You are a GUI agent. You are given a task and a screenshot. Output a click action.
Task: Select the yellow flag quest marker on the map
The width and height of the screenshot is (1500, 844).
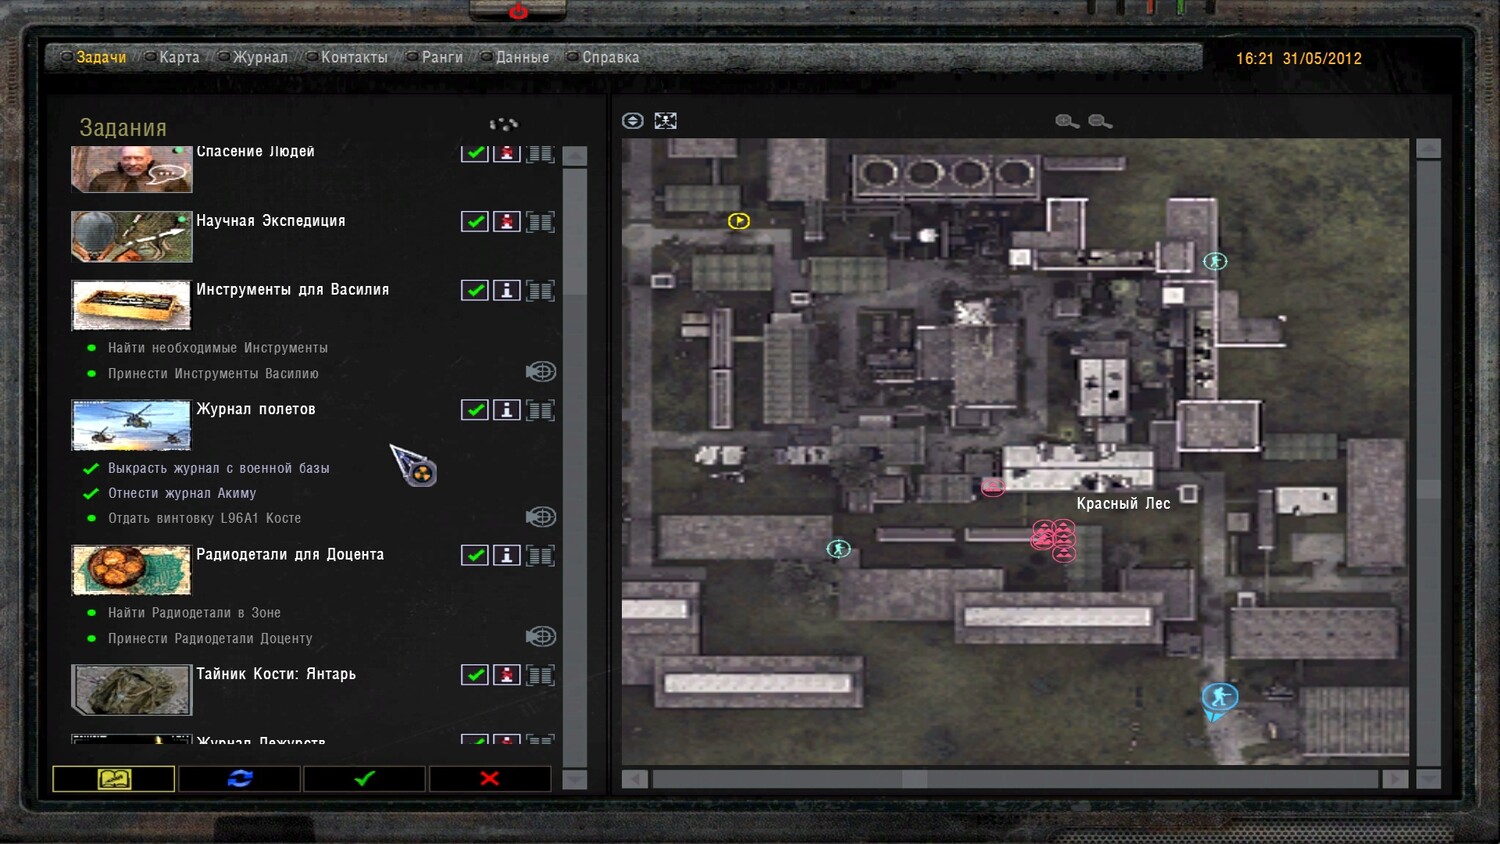[x=739, y=221]
